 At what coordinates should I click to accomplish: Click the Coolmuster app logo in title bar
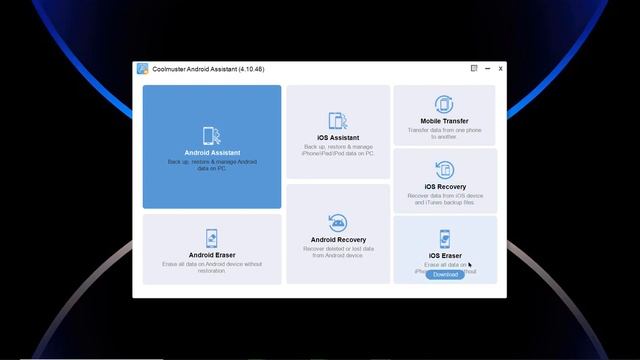[x=142, y=69]
